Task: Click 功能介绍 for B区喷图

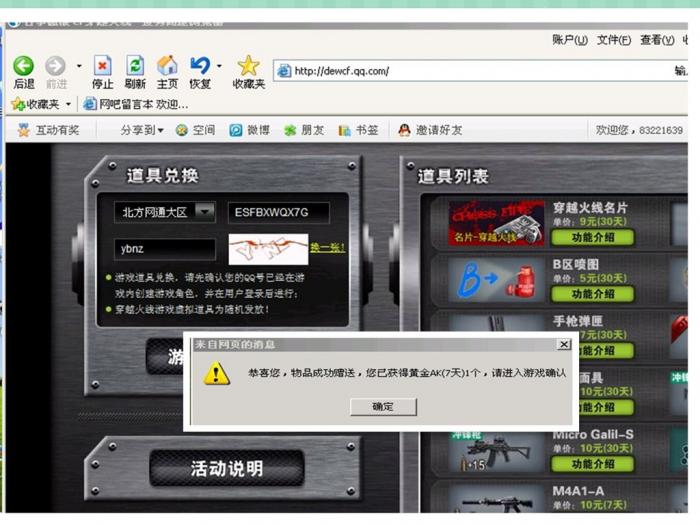Action: [x=593, y=294]
